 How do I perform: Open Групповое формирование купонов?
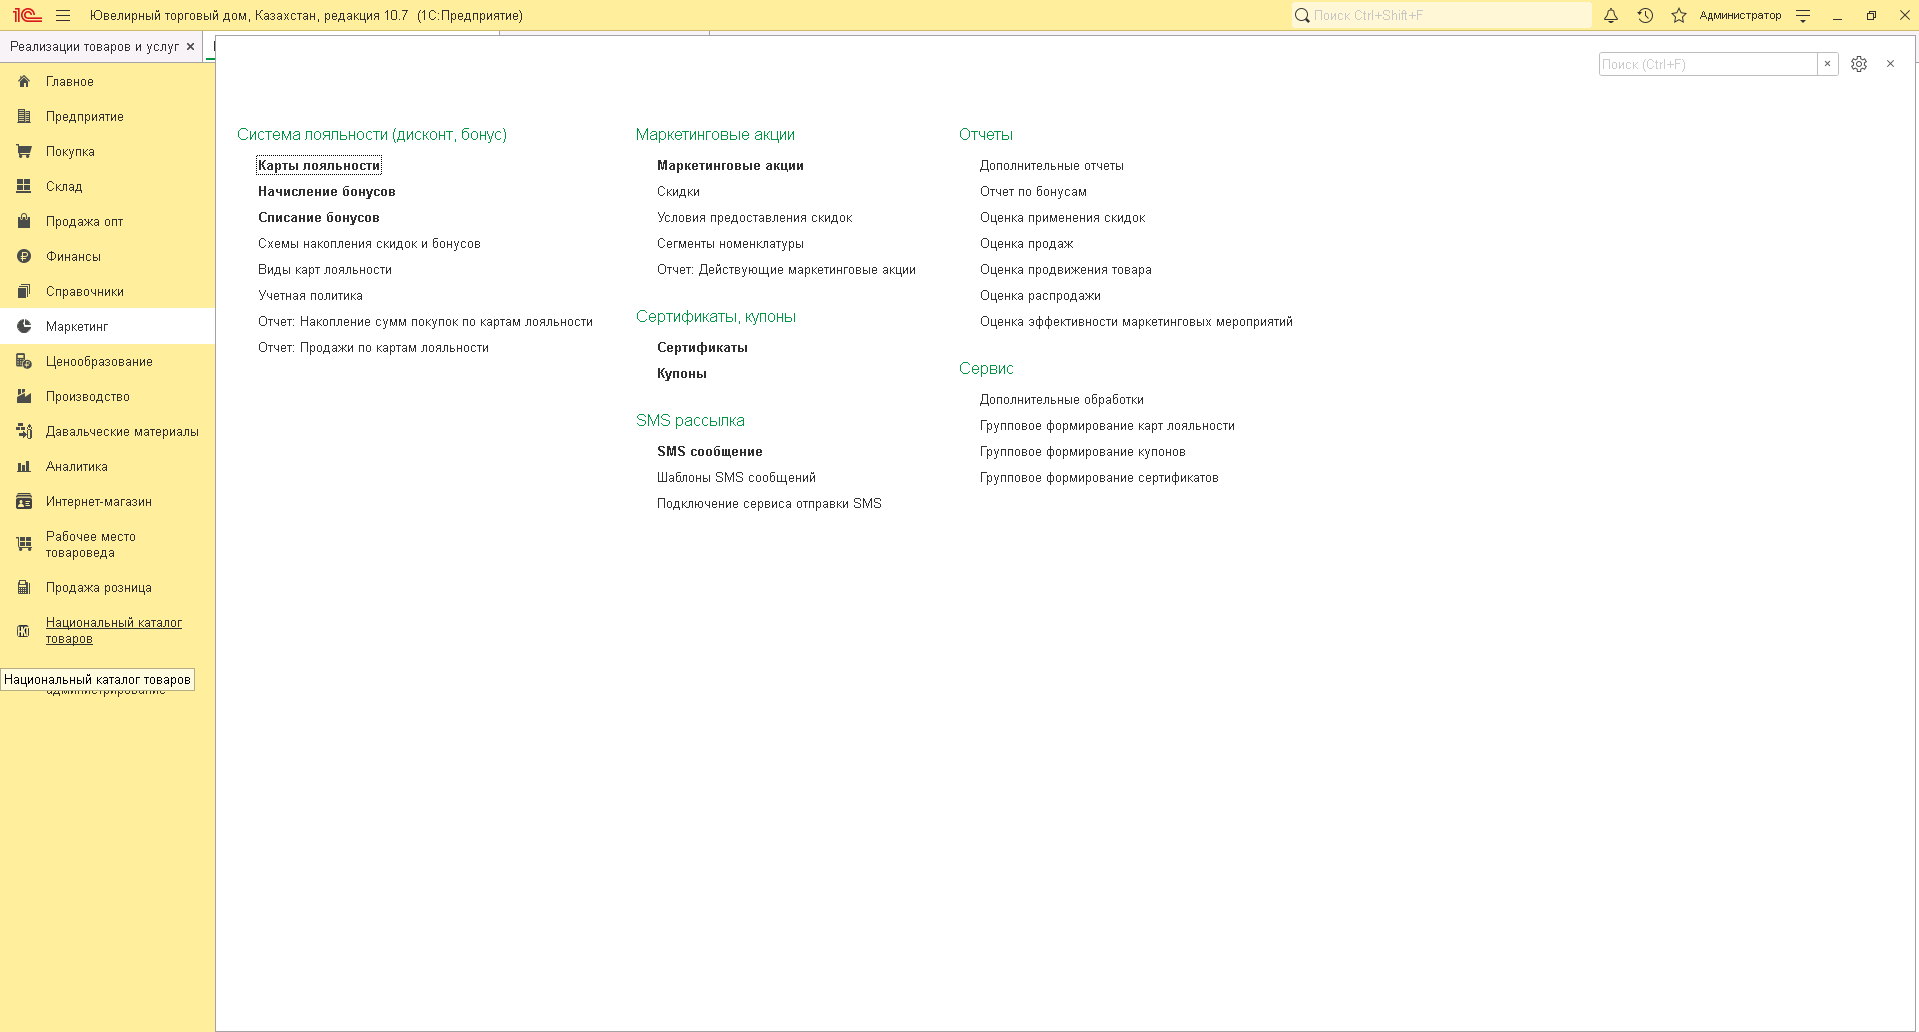point(1082,451)
